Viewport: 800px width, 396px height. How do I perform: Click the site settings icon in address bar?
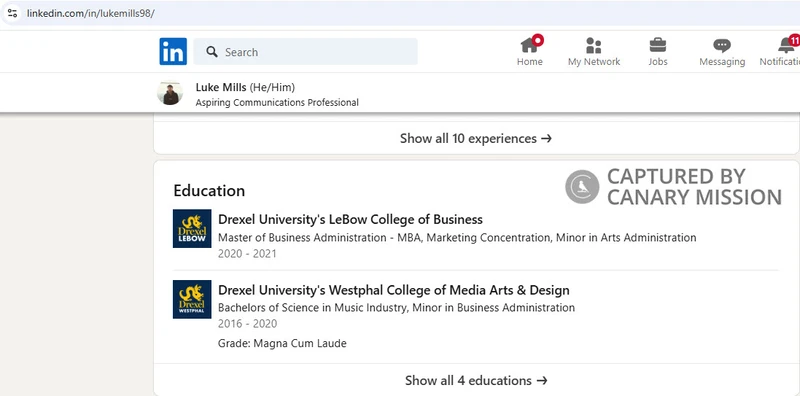pos(12,13)
